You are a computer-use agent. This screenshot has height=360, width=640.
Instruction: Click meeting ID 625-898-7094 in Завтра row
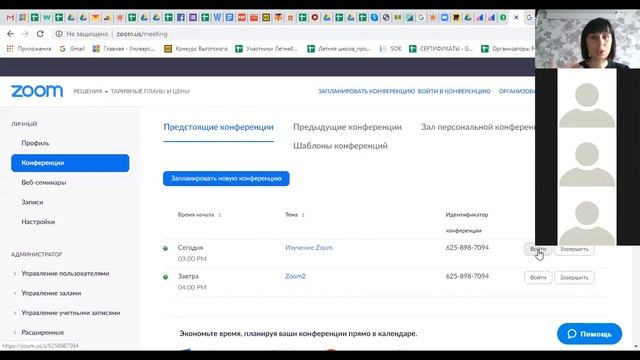[x=467, y=276]
